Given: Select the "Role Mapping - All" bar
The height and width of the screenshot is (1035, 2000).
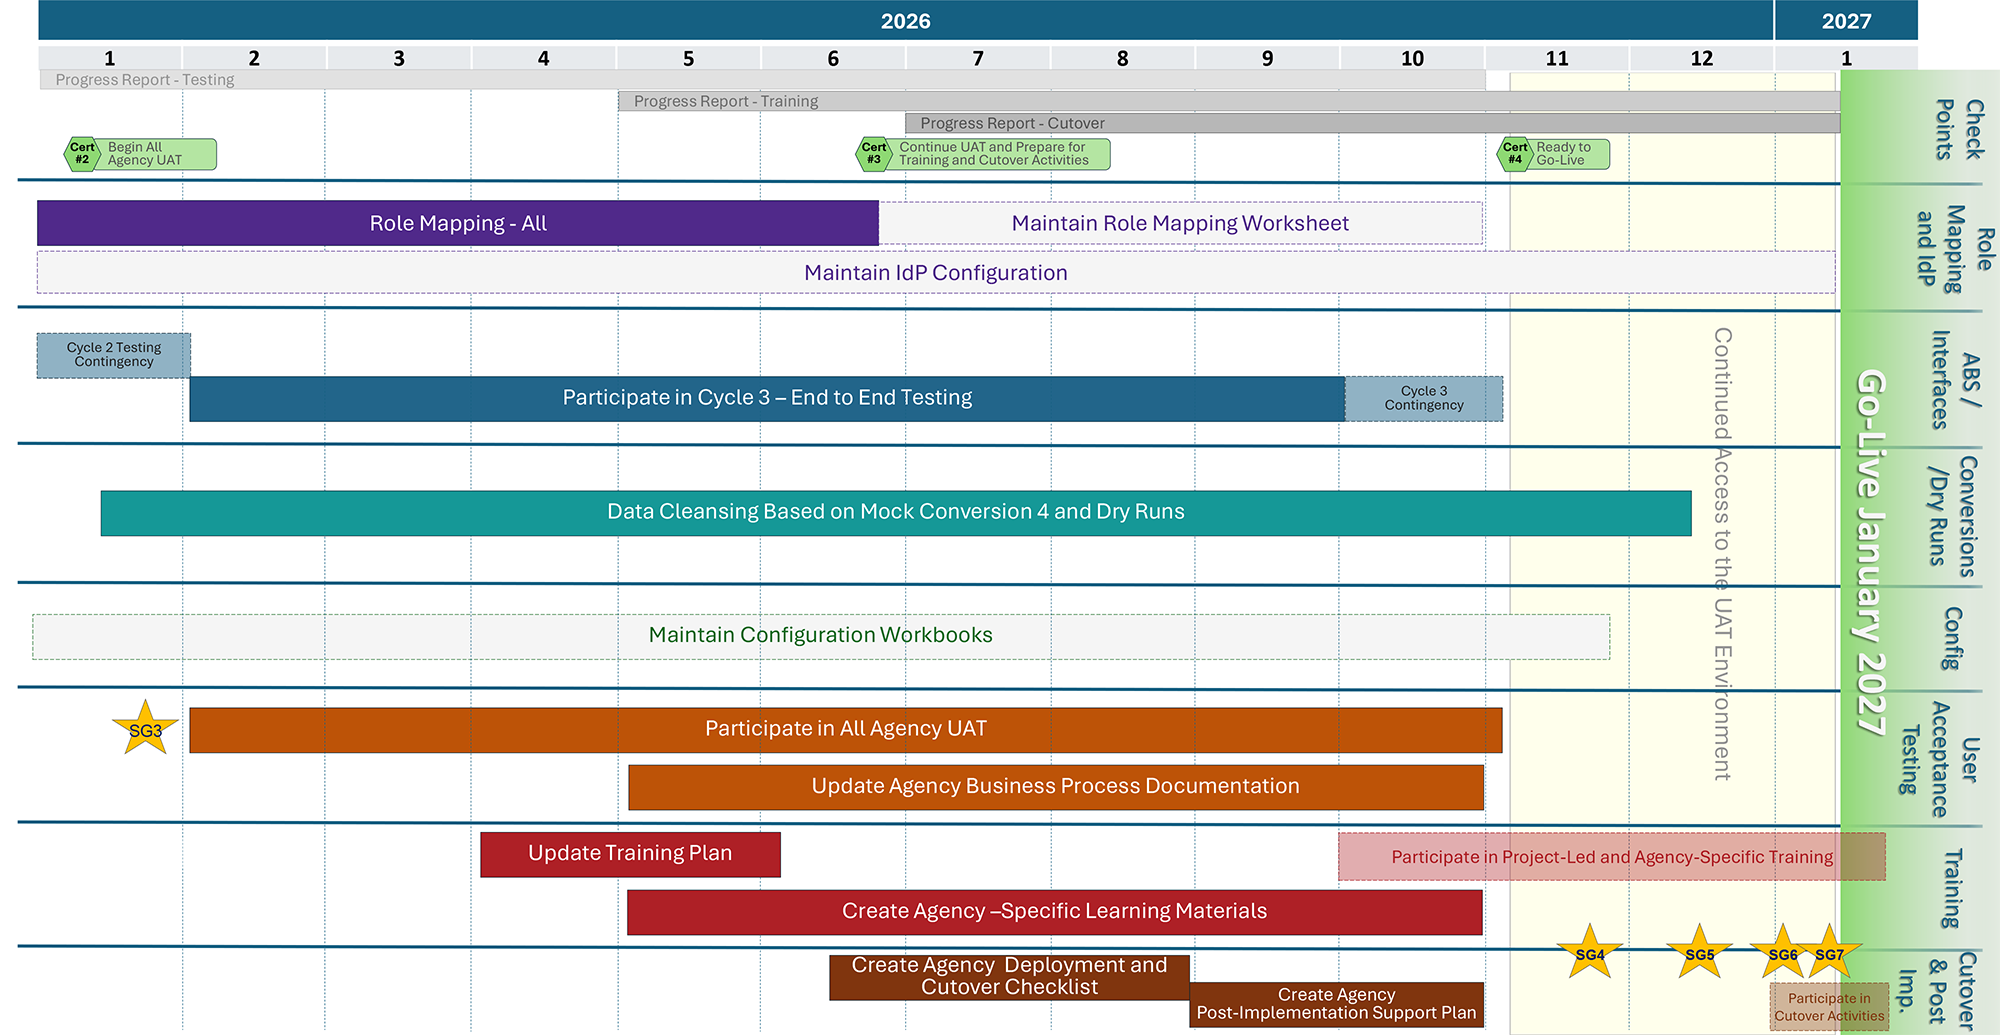Looking at the screenshot, I should pos(457,222).
